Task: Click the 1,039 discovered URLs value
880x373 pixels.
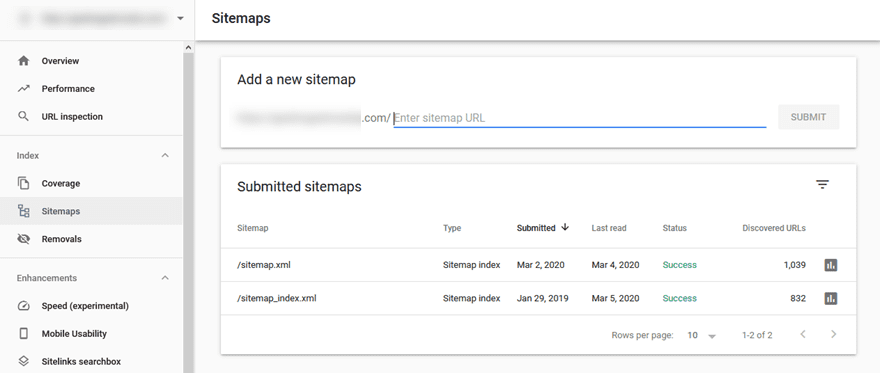Action: (795, 265)
